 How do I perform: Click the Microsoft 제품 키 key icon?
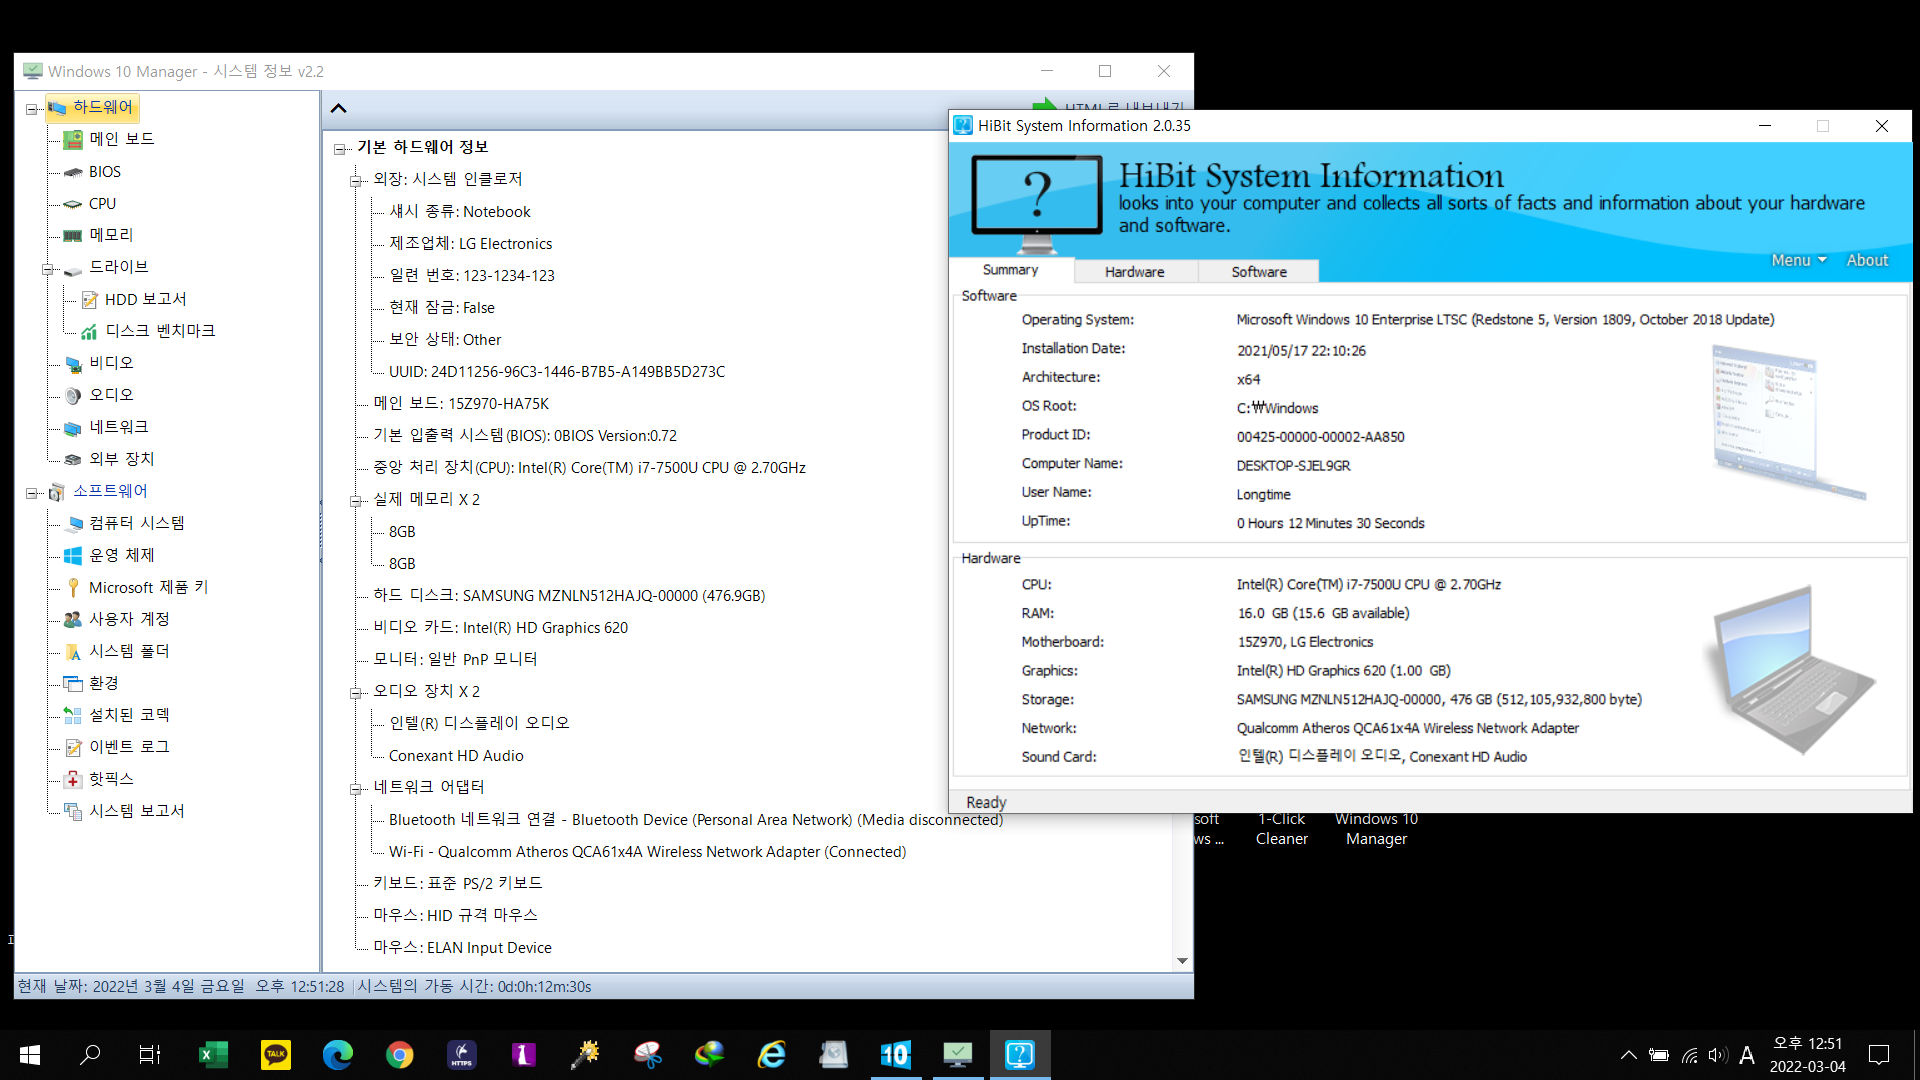[x=73, y=588]
